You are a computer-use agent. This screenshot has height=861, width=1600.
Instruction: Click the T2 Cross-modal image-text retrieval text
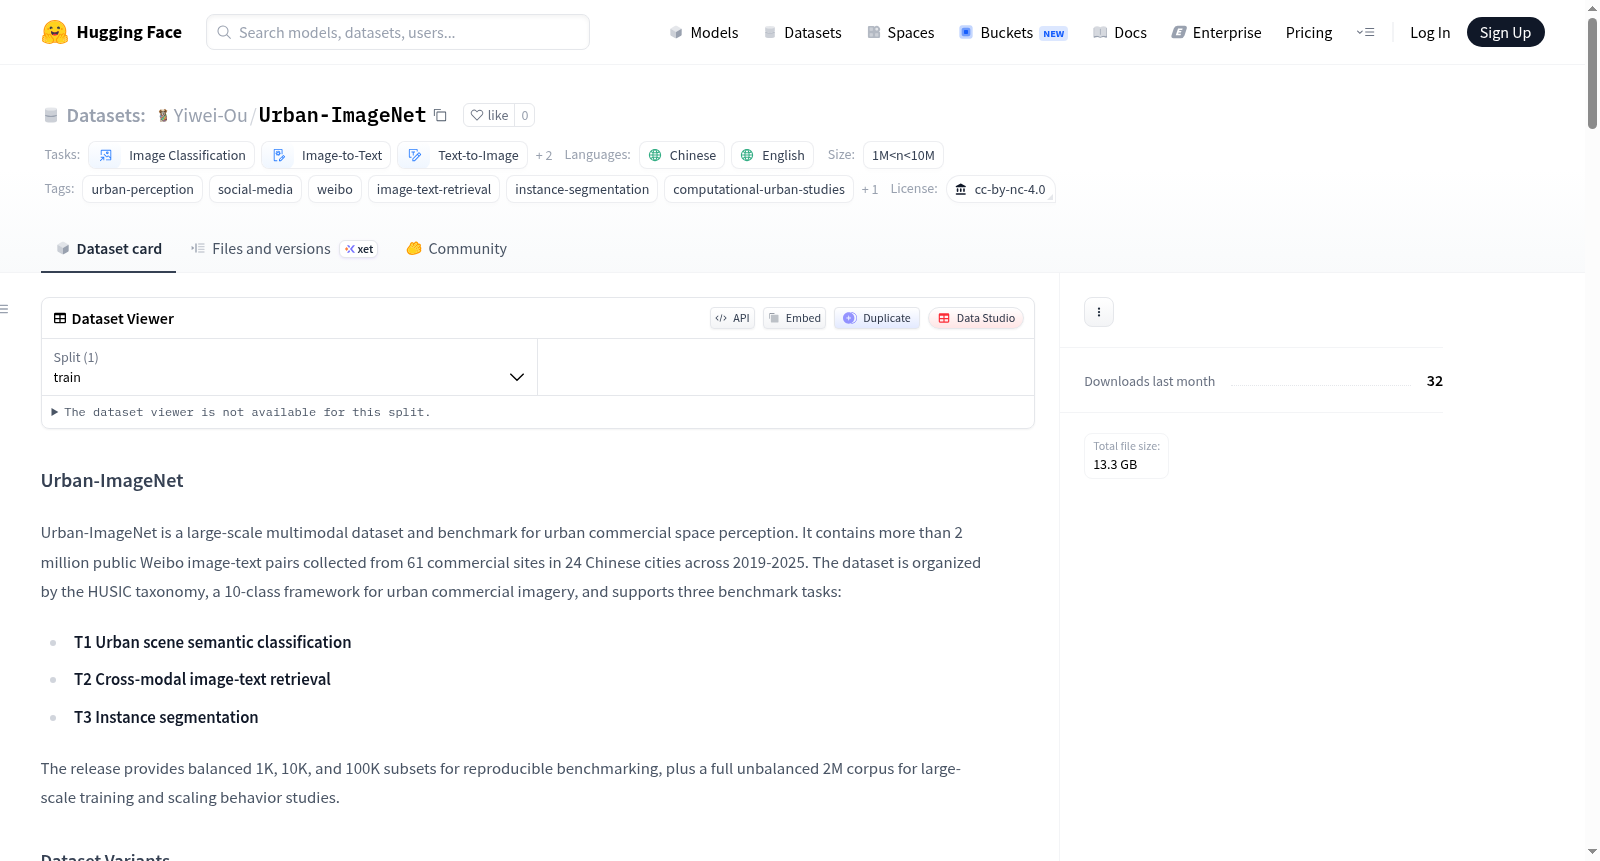[202, 679]
